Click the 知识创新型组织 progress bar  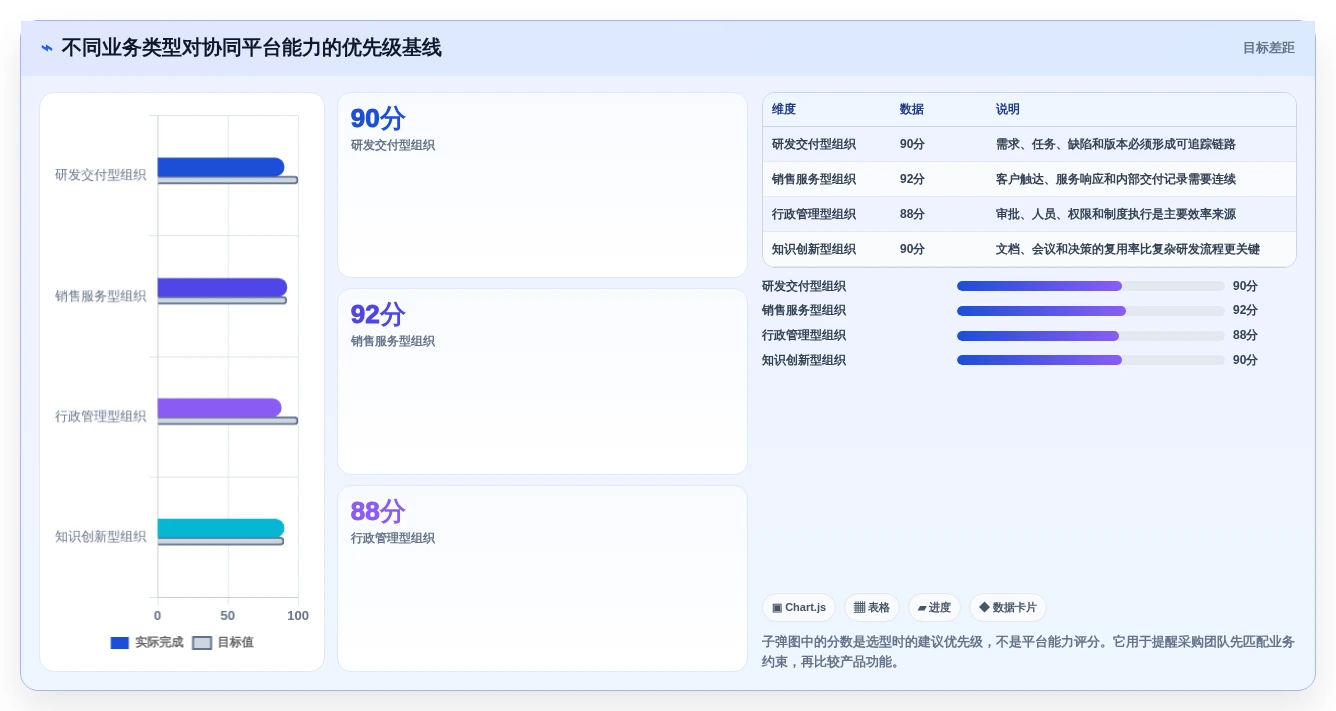point(1090,360)
